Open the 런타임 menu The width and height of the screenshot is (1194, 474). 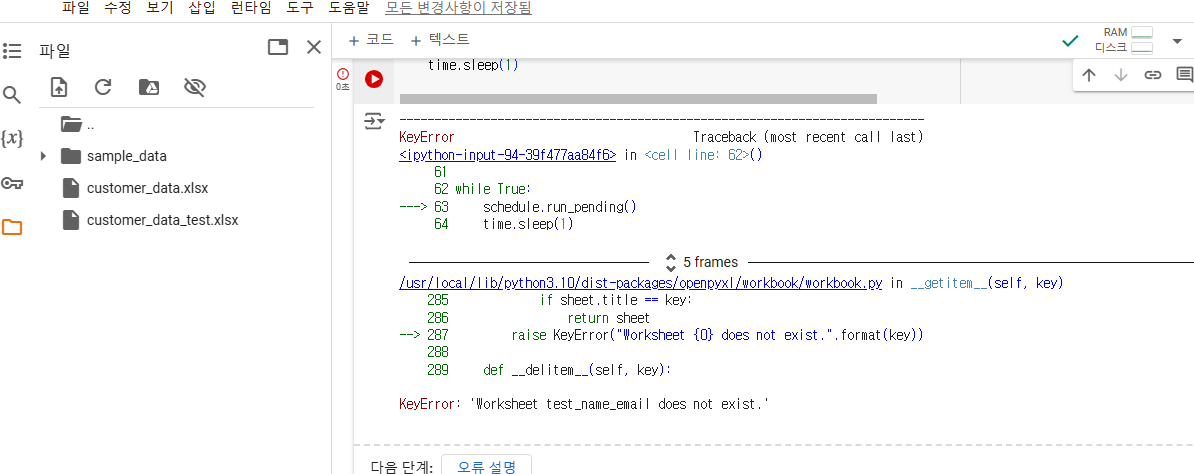coord(251,8)
